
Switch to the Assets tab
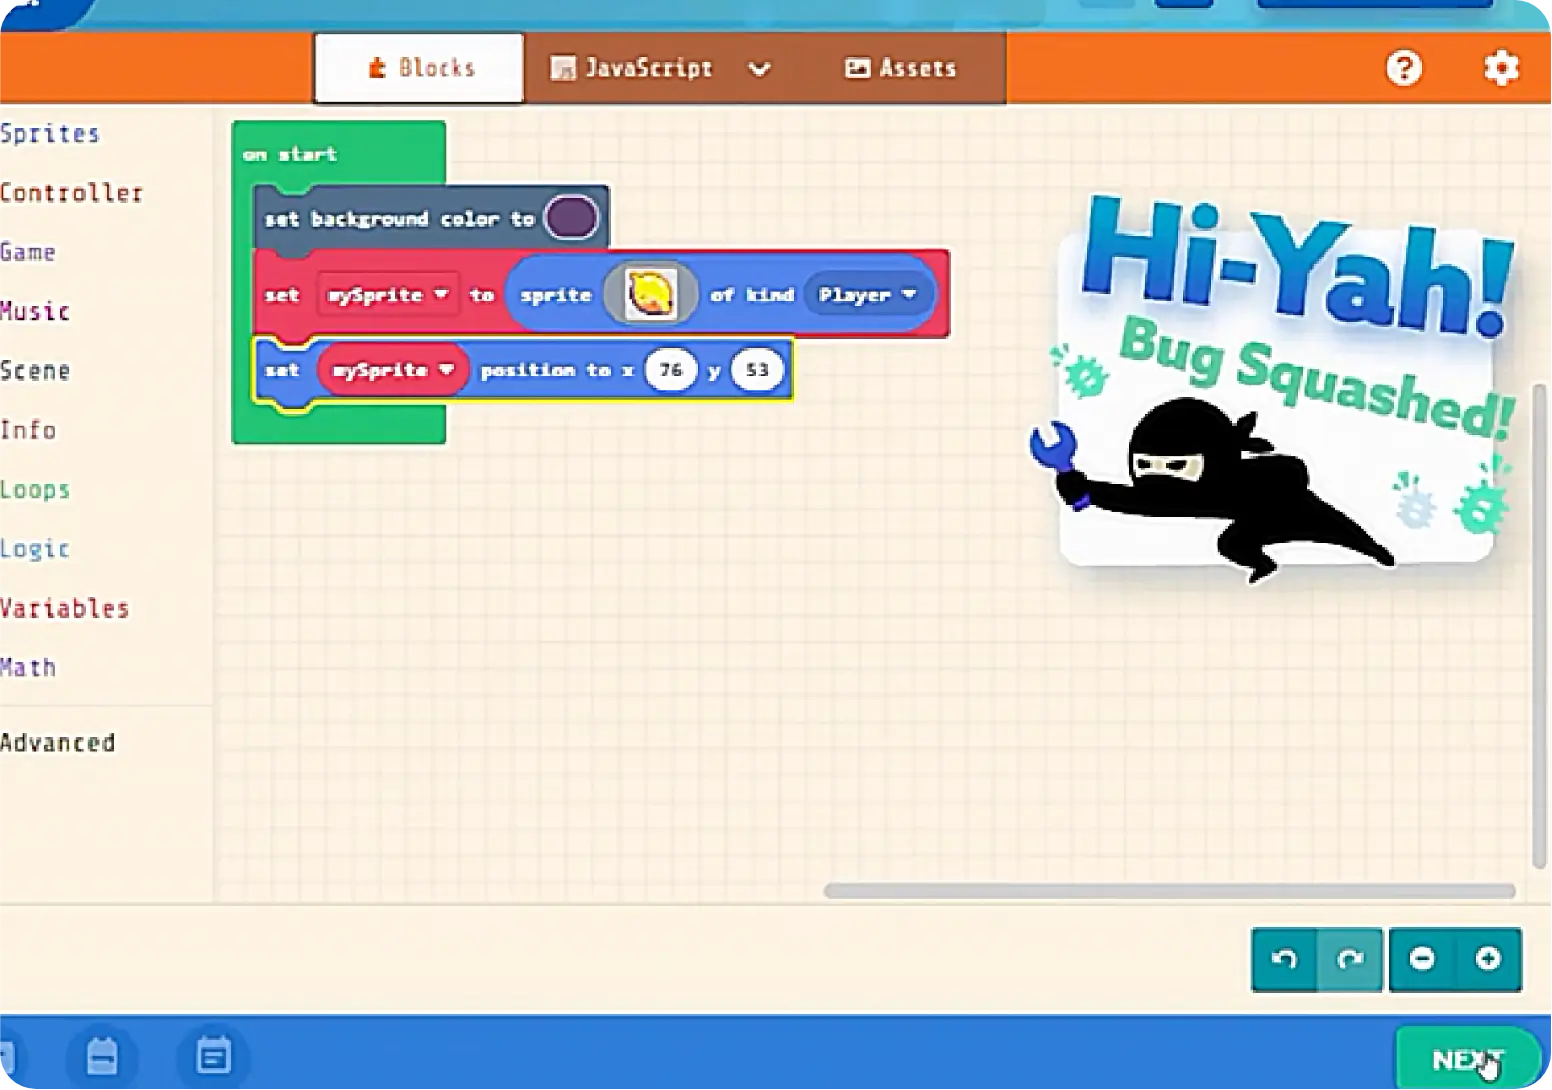(901, 68)
